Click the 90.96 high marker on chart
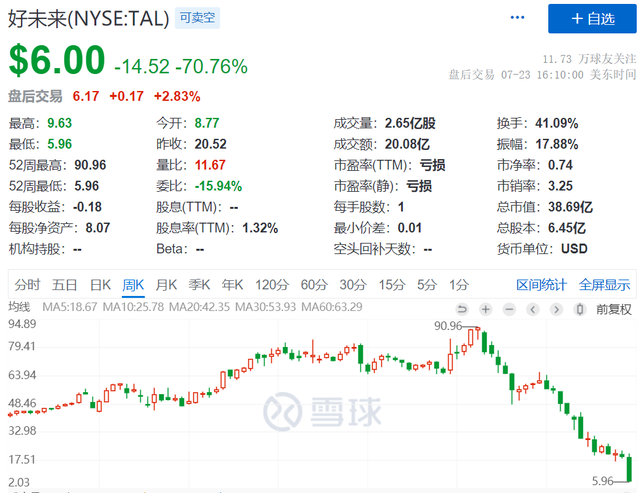Image resolution: width=640 pixels, height=493 pixels. coord(448,326)
